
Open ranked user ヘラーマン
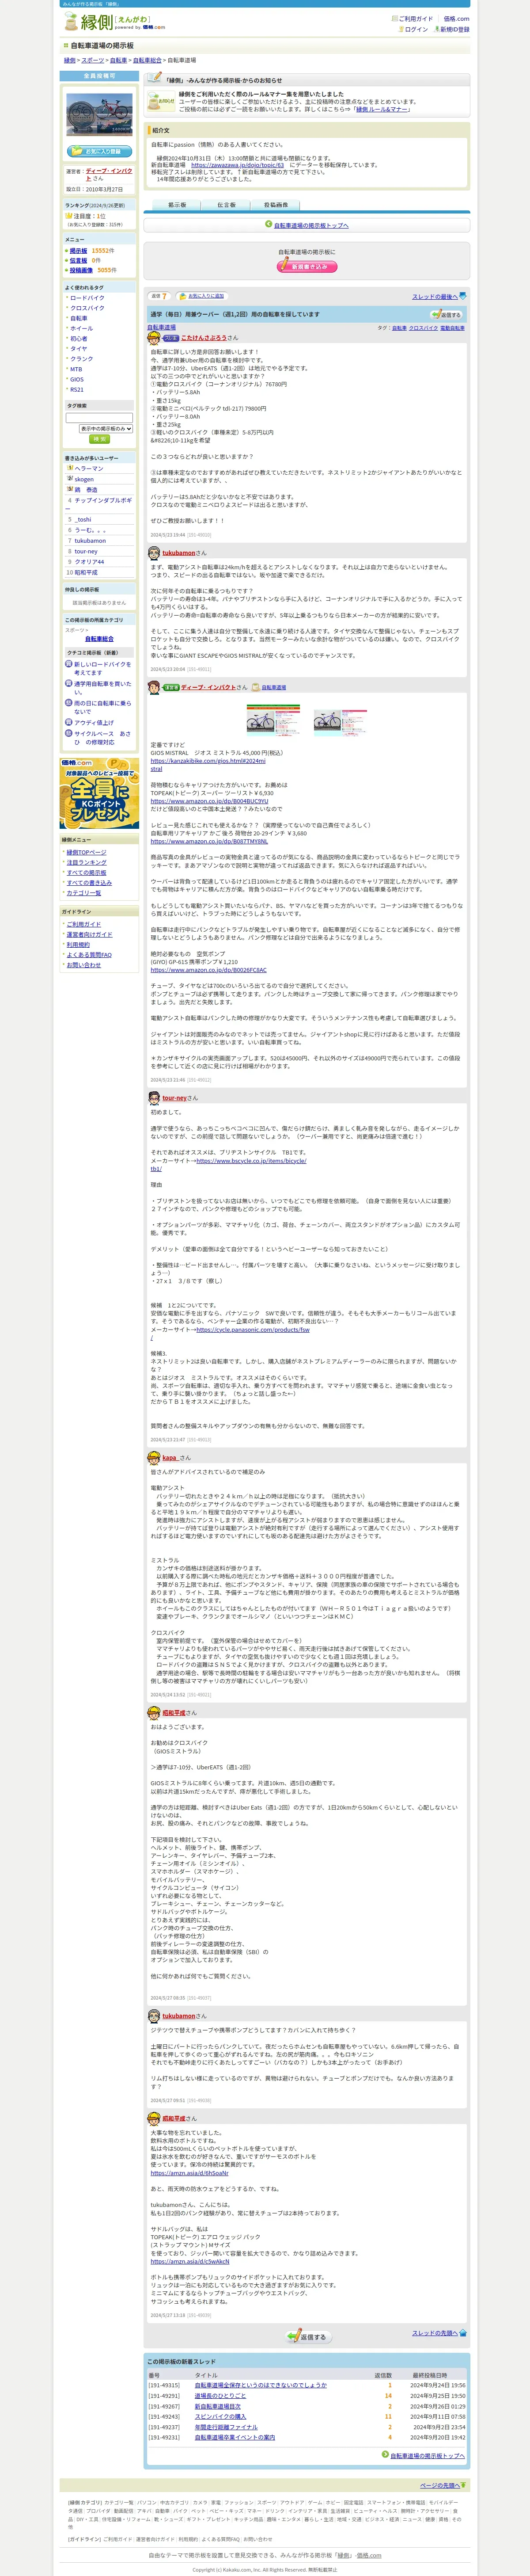tap(89, 468)
